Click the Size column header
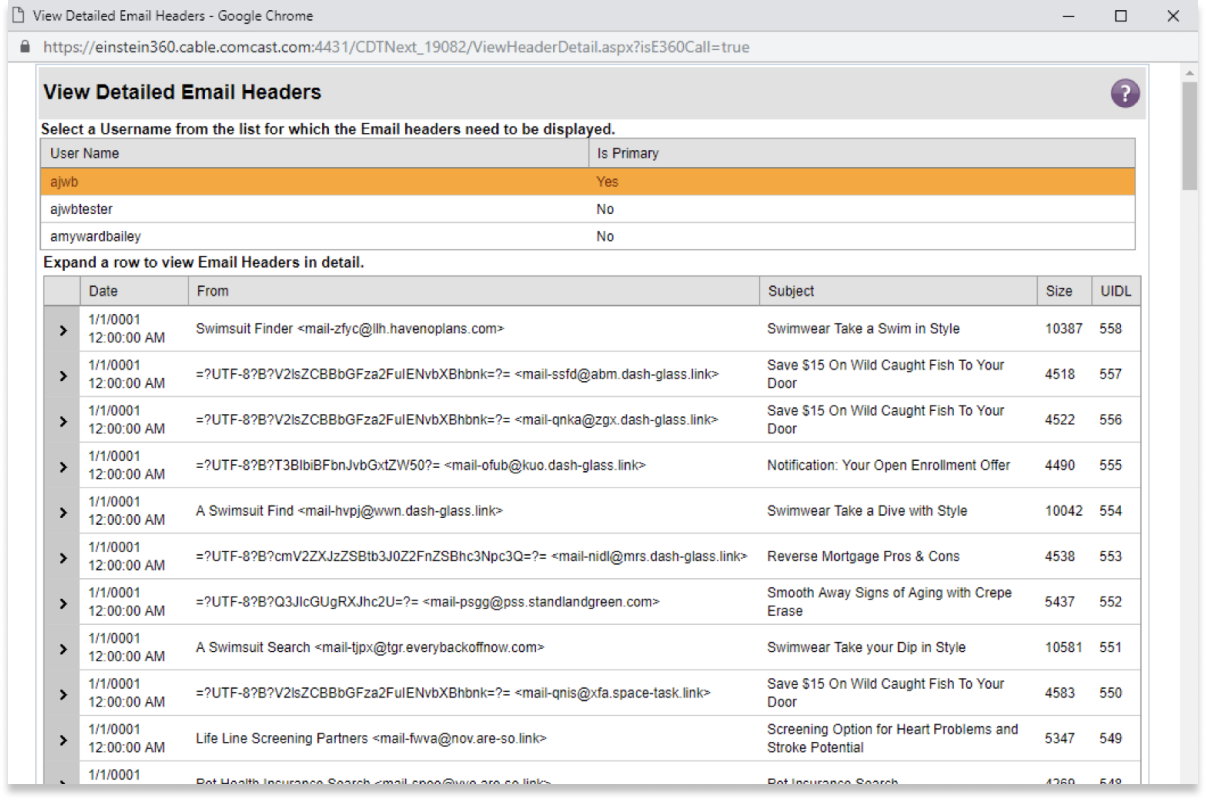 coord(1059,291)
